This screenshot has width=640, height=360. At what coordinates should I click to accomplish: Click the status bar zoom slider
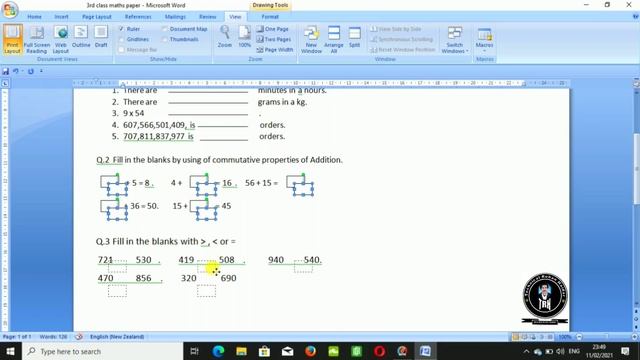point(607,337)
